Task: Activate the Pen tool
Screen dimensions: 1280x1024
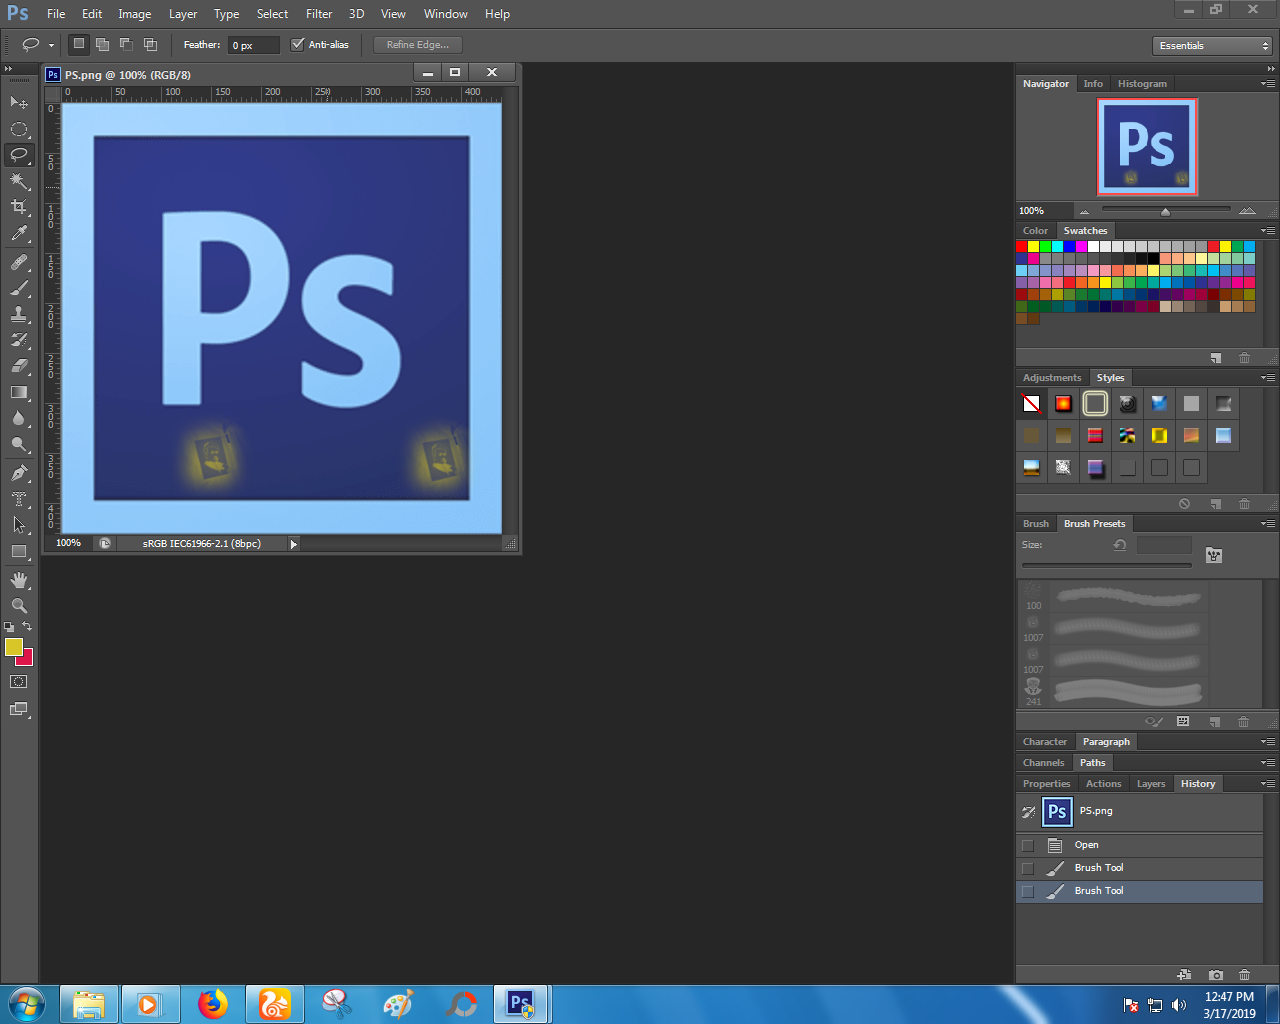Action: click(x=19, y=473)
